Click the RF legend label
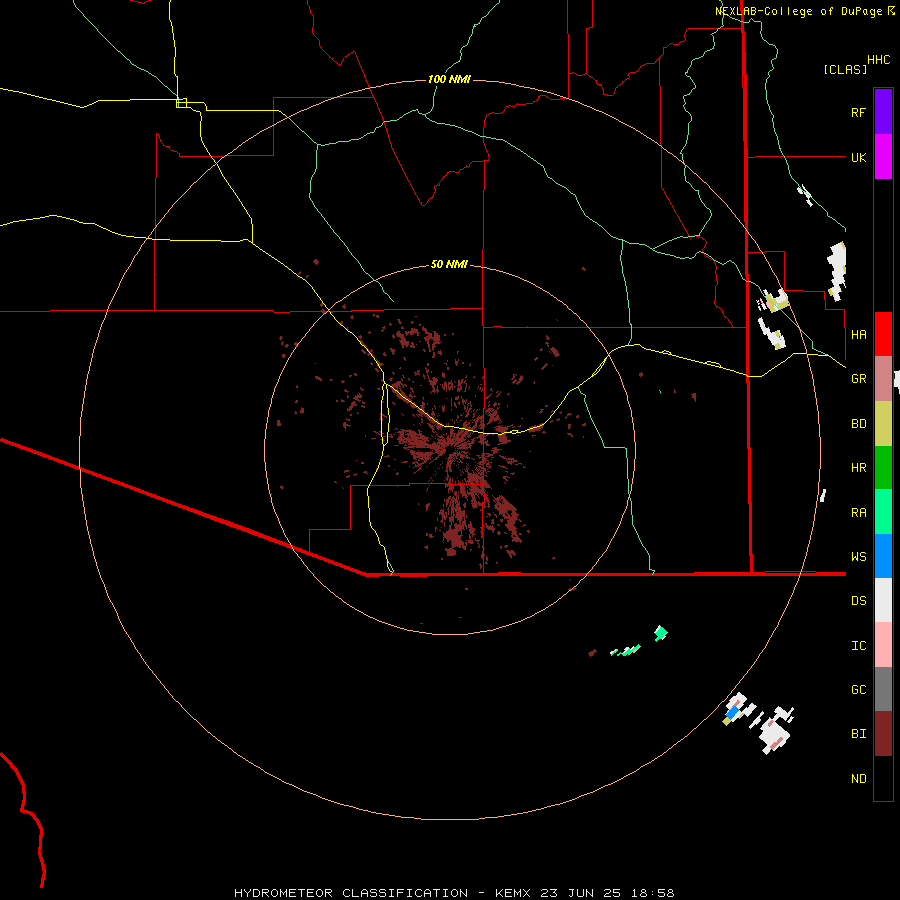The width and height of the screenshot is (900, 900). (x=858, y=112)
